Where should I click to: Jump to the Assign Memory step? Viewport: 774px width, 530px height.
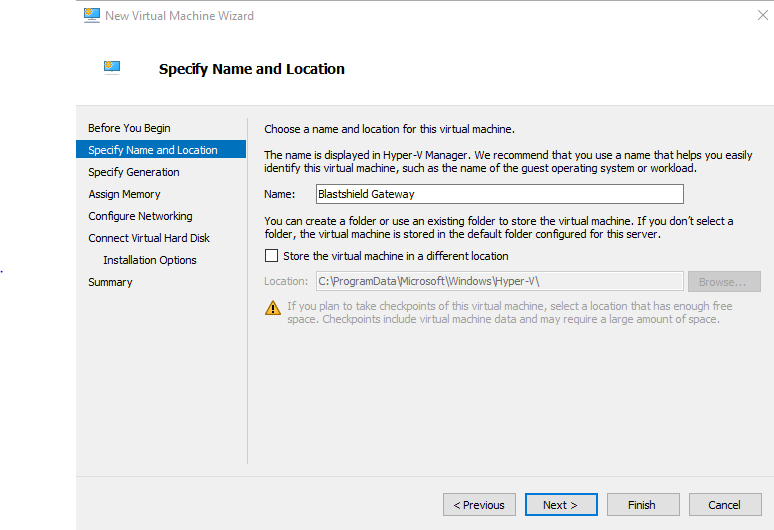pos(124,194)
